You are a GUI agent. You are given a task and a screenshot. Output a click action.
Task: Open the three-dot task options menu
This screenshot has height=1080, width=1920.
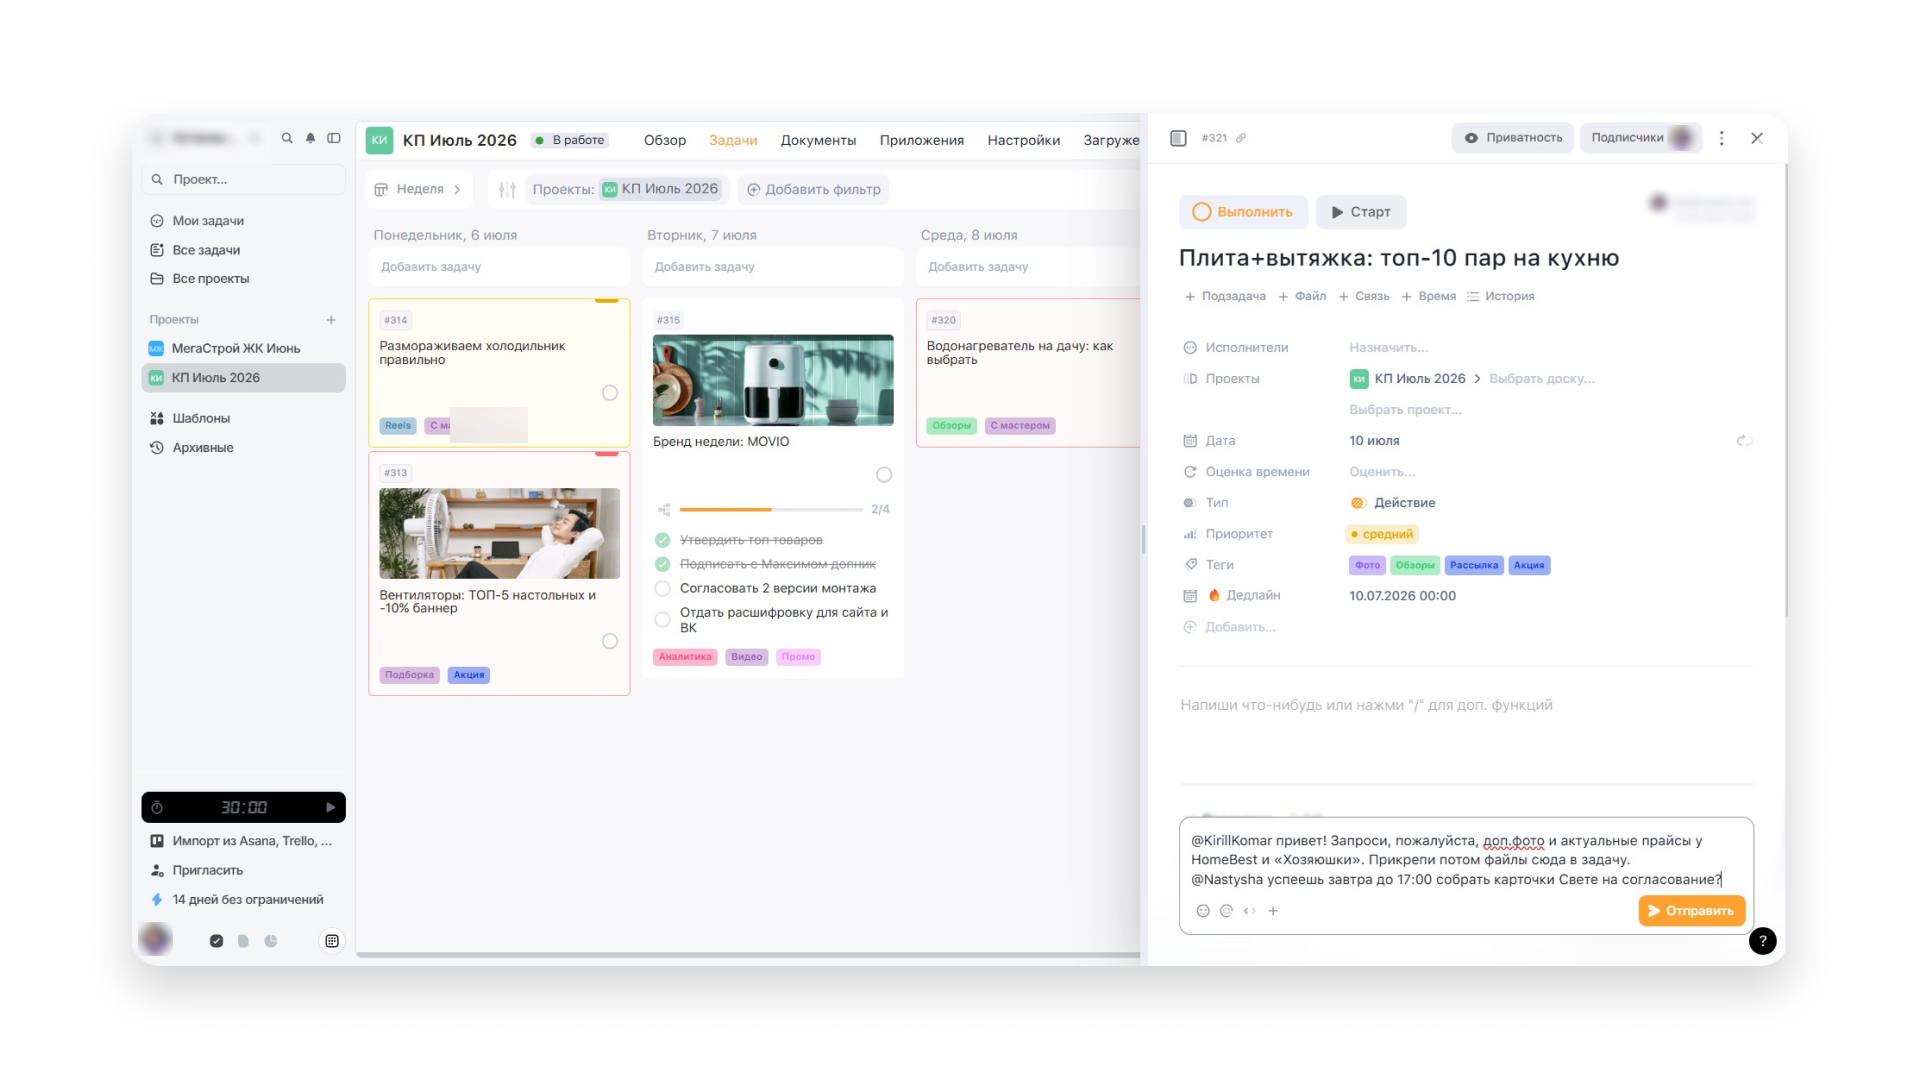tap(1721, 138)
